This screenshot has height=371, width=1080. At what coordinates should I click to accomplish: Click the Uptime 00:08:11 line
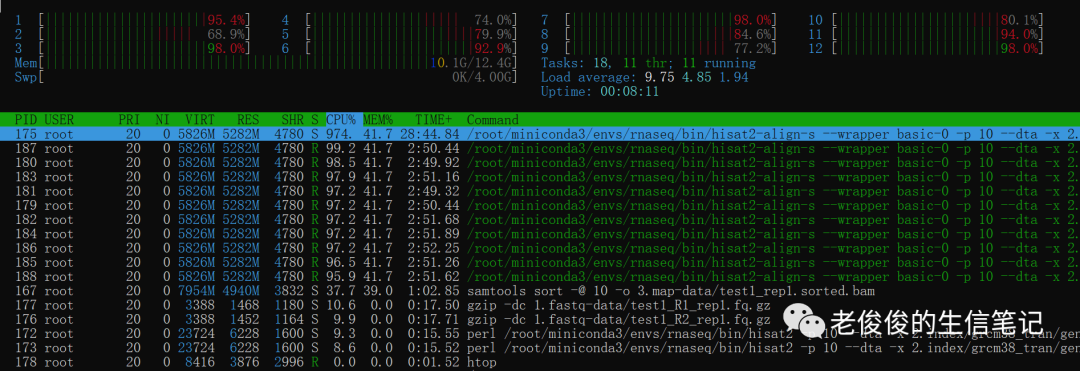pos(600,91)
